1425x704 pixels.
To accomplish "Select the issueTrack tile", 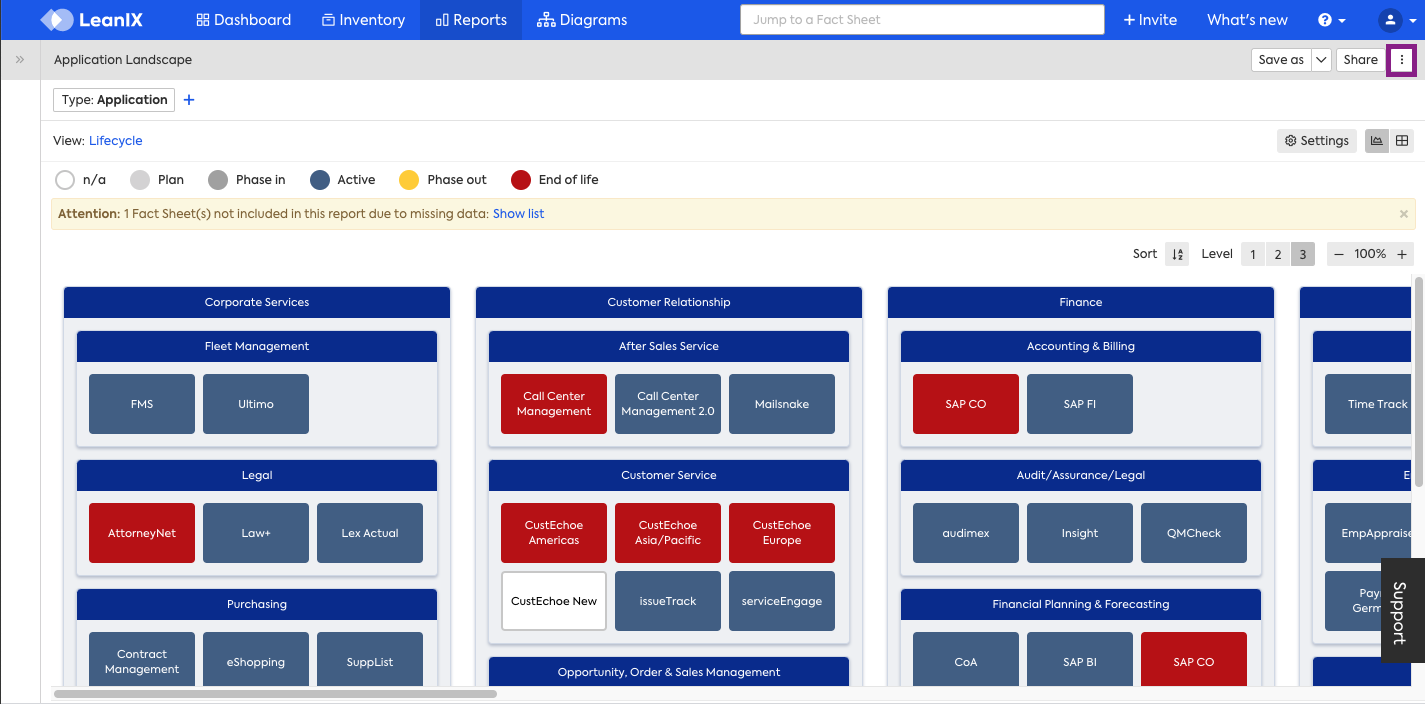I will click(668, 601).
